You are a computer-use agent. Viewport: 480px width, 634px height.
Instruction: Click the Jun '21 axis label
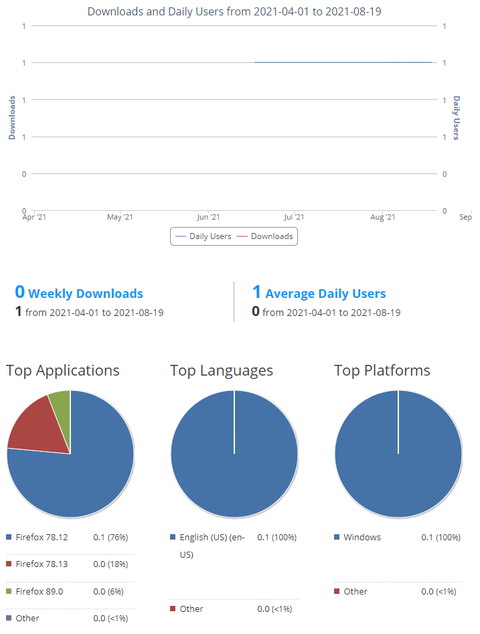tap(208, 217)
